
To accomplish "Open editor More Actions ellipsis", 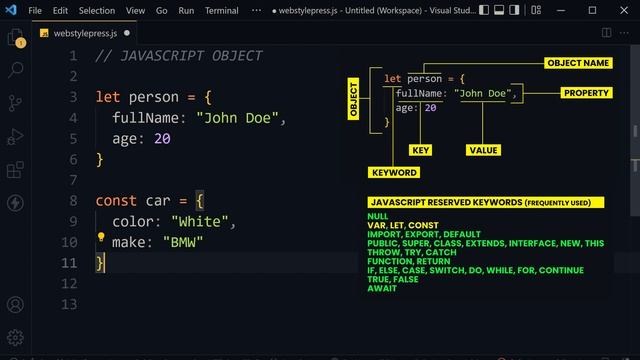I will 624,33.
